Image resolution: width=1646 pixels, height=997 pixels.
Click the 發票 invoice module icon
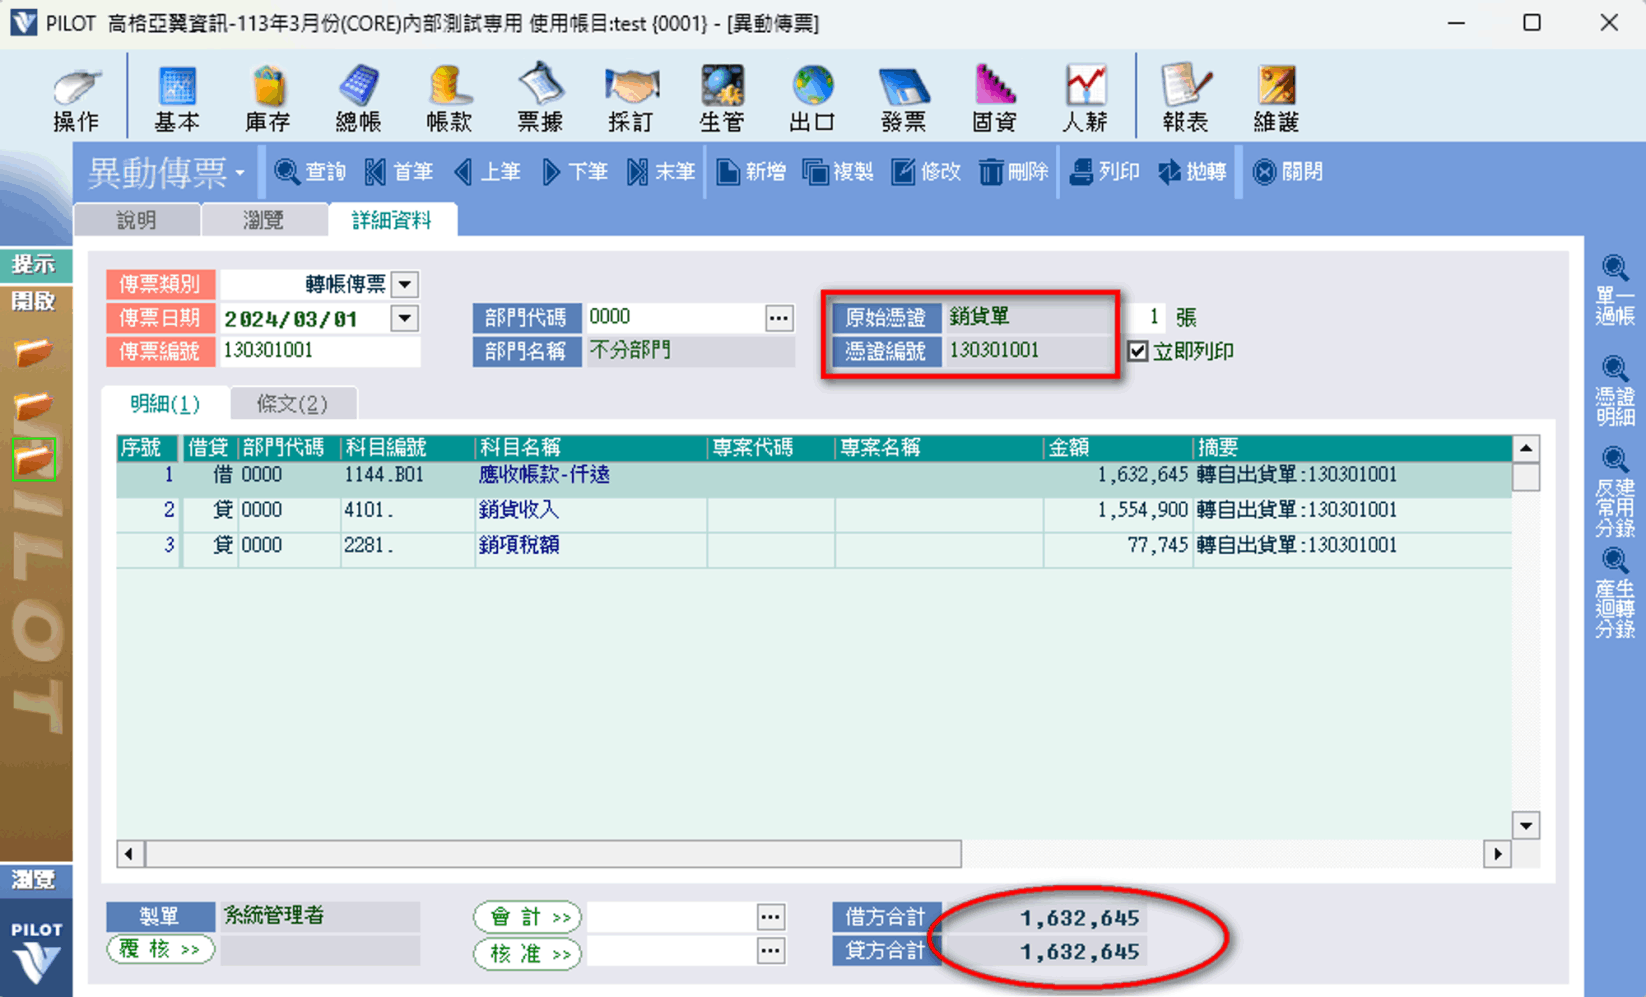tap(903, 99)
